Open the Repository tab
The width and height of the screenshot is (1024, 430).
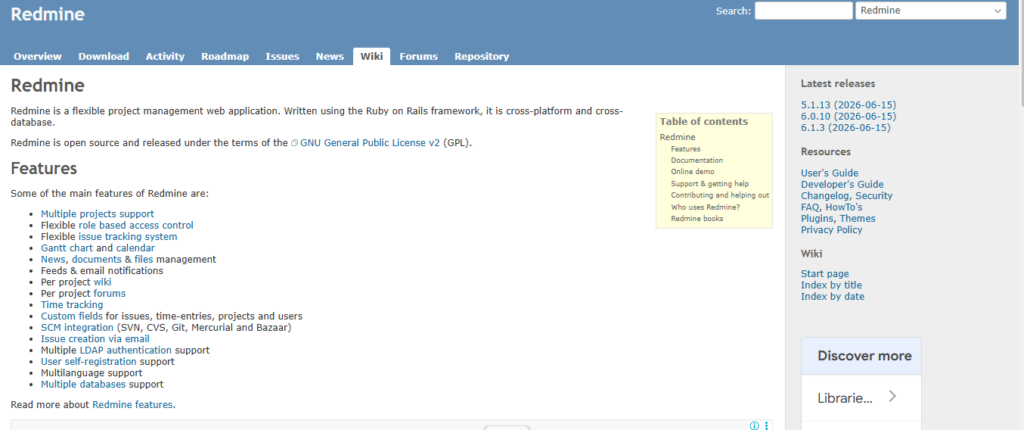[482, 56]
